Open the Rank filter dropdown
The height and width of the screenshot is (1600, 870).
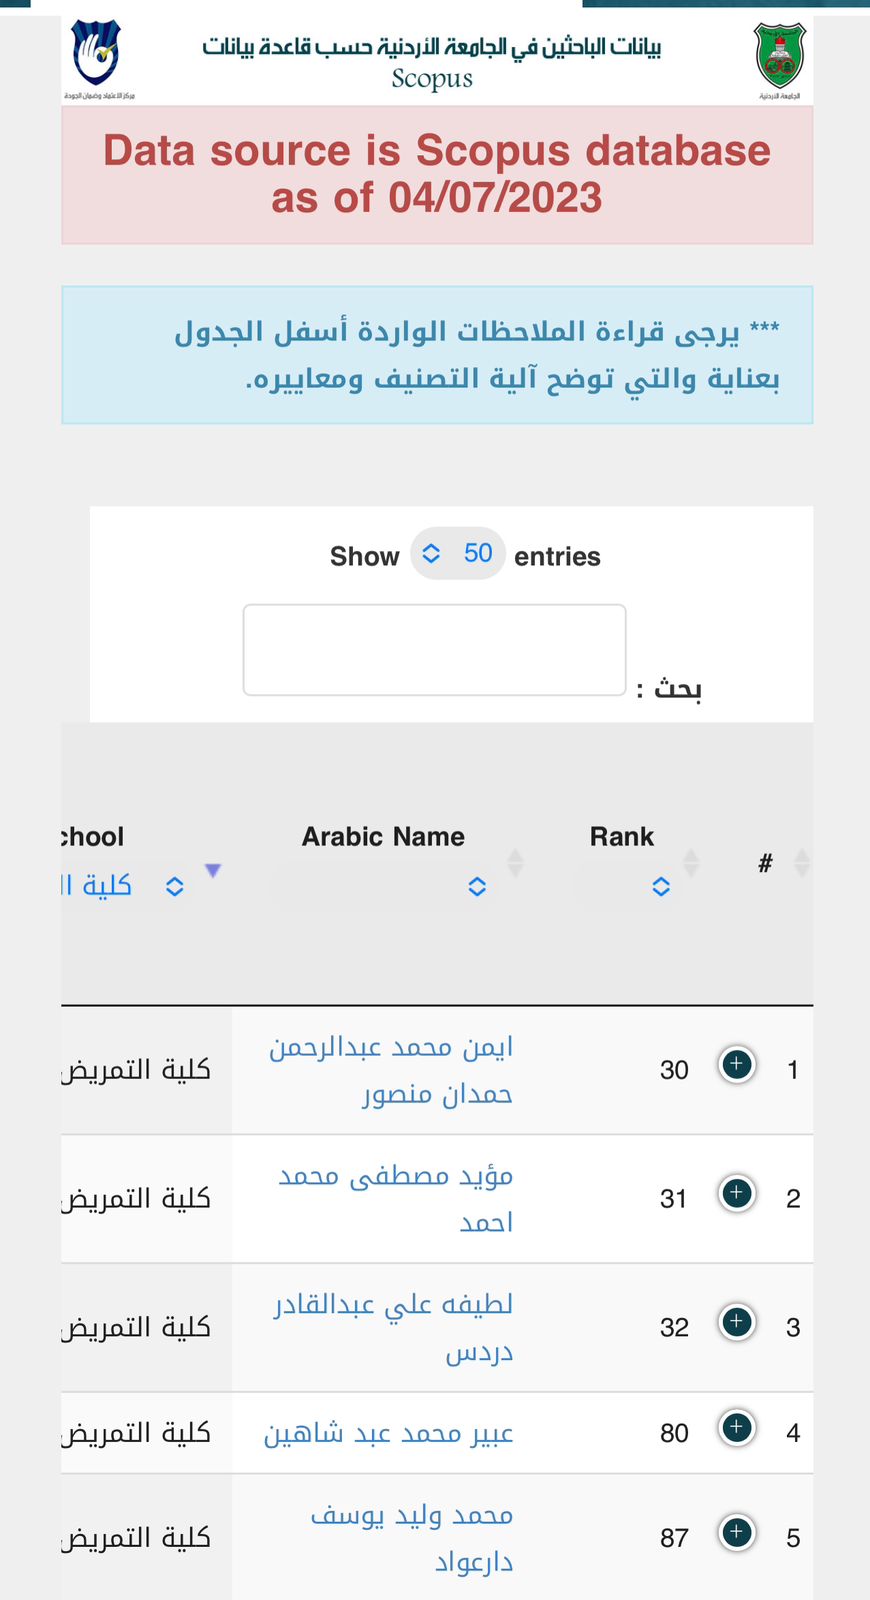626,886
